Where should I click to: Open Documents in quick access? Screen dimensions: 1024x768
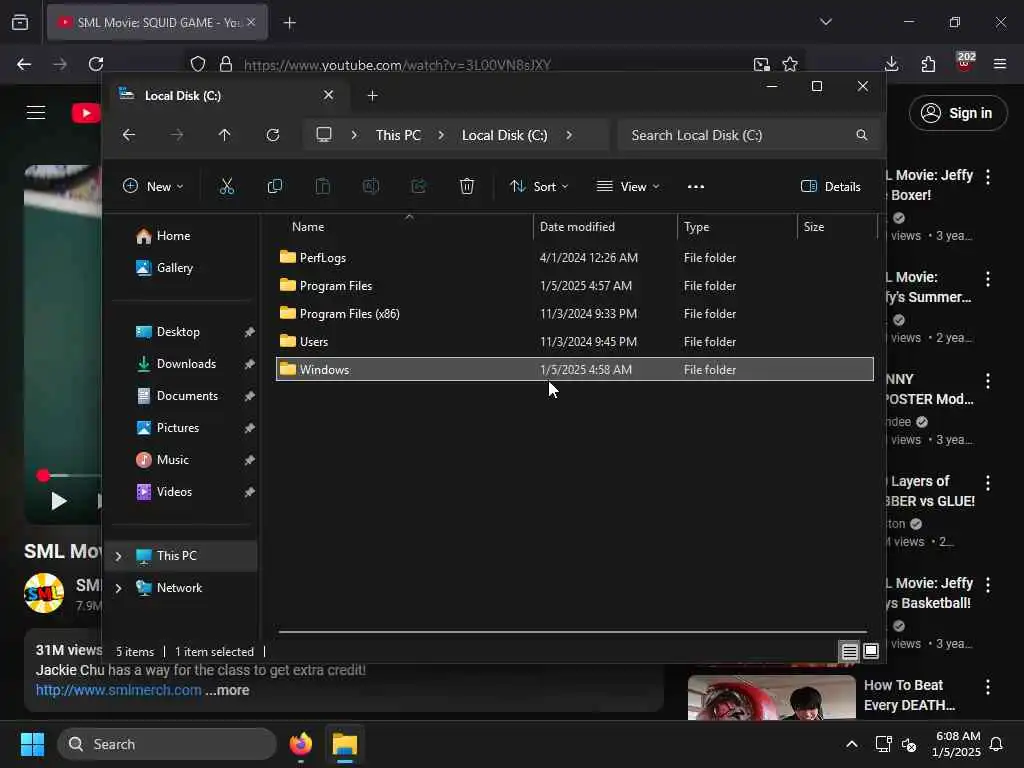(x=185, y=396)
